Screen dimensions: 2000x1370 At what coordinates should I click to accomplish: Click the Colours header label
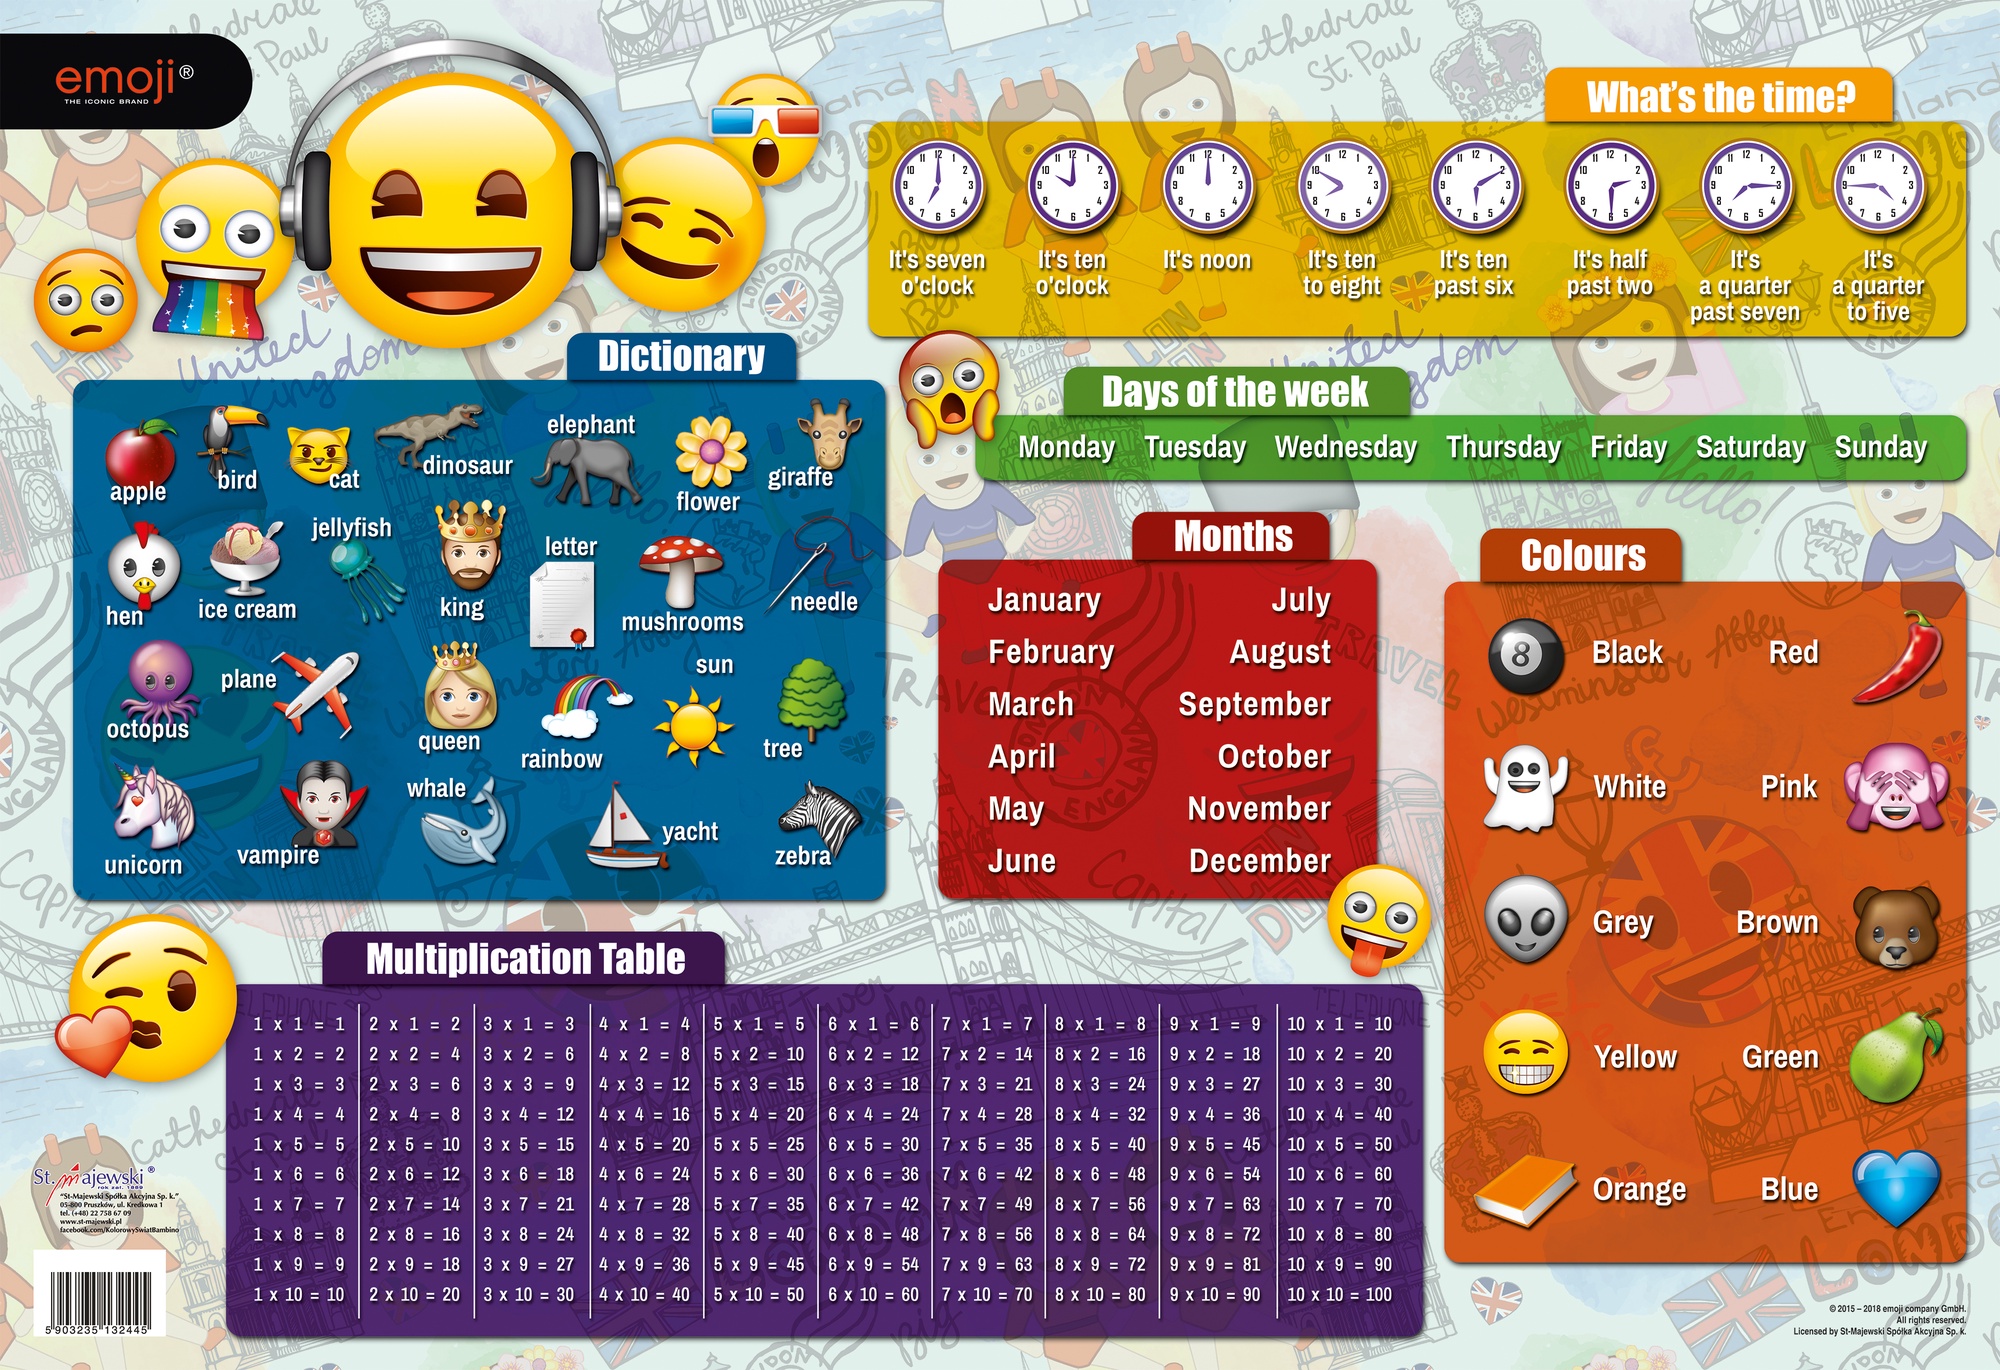(x=1582, y=556)
